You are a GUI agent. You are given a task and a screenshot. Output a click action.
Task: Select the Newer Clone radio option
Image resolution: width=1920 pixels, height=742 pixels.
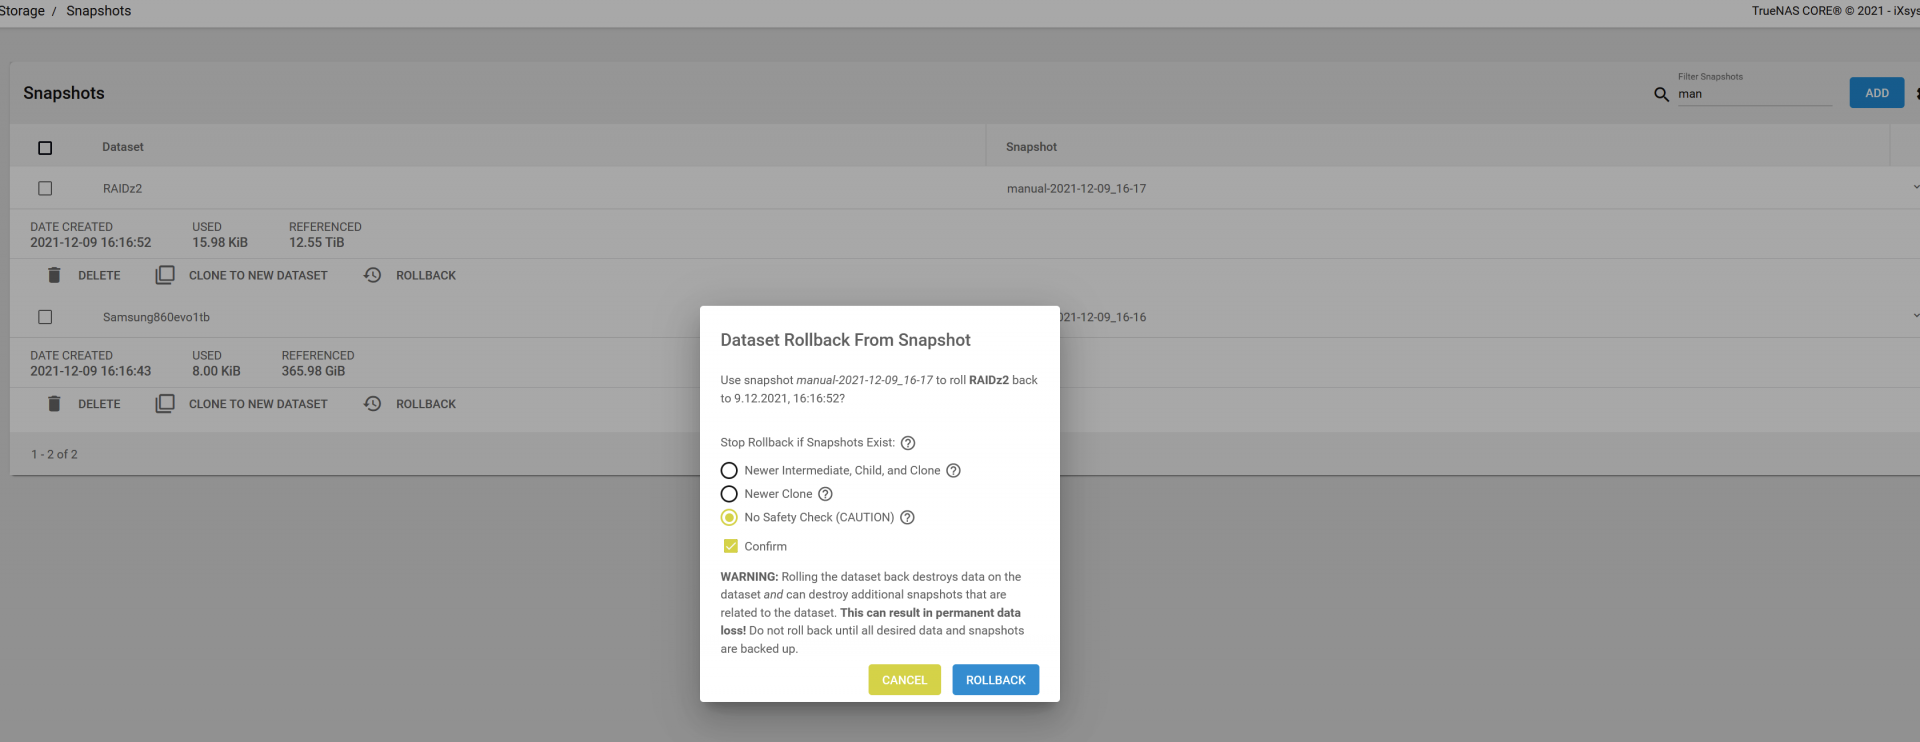pos(729,494)
